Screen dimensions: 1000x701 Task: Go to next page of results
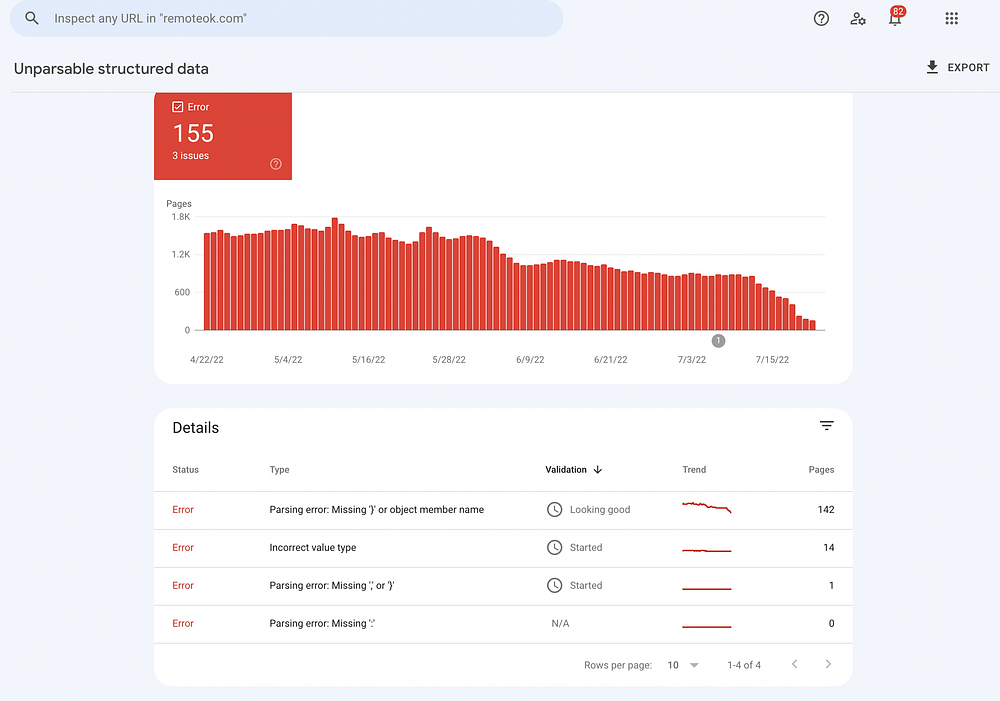(x=828, y=664)
